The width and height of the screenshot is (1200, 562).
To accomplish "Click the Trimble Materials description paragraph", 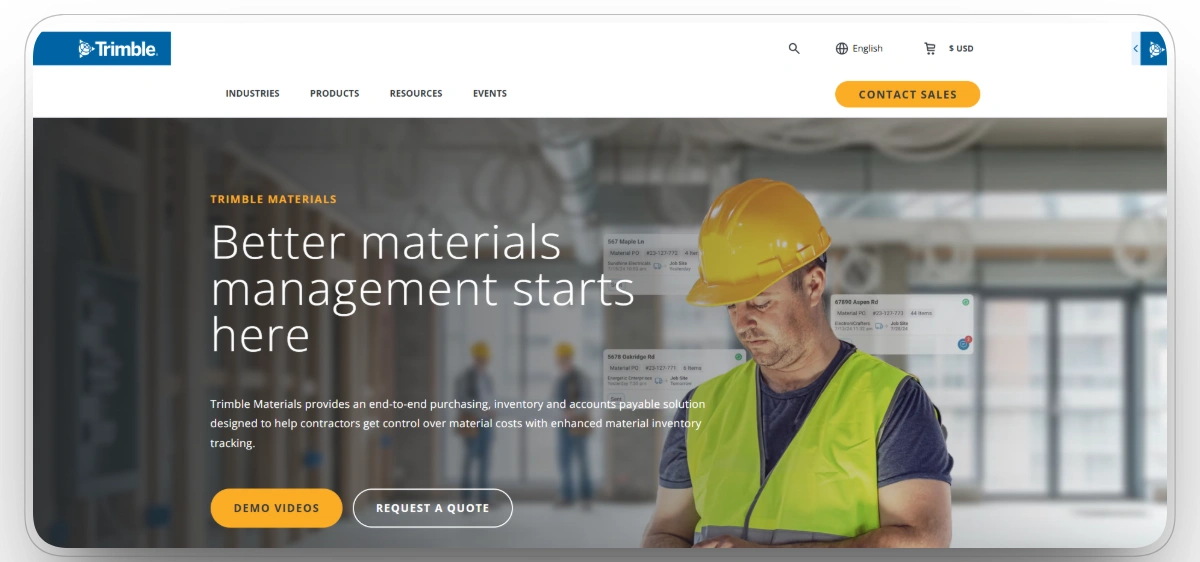I will (458, 423).
